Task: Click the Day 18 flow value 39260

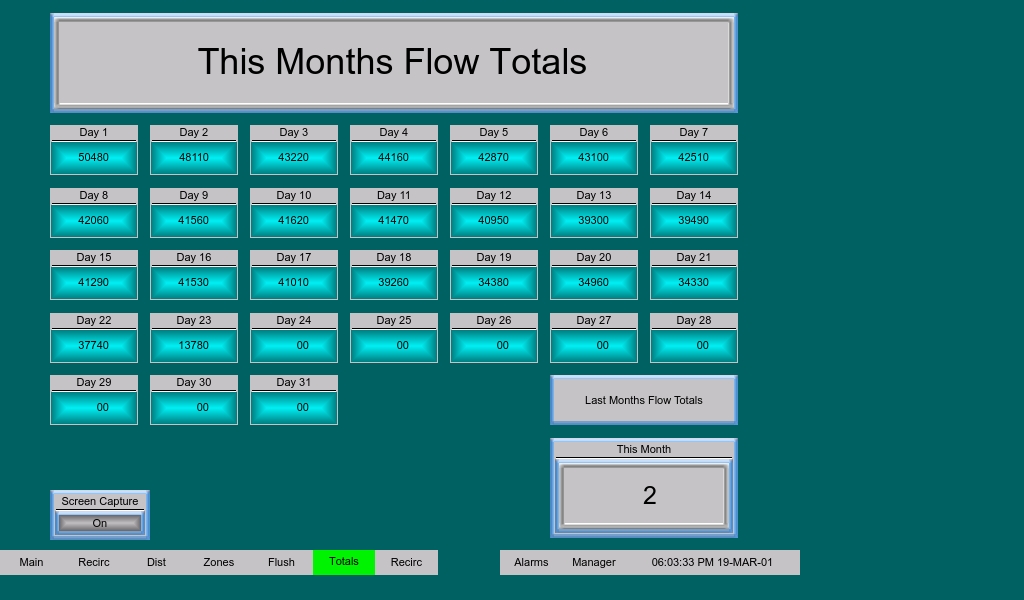Action: click(x=394, y=283)
